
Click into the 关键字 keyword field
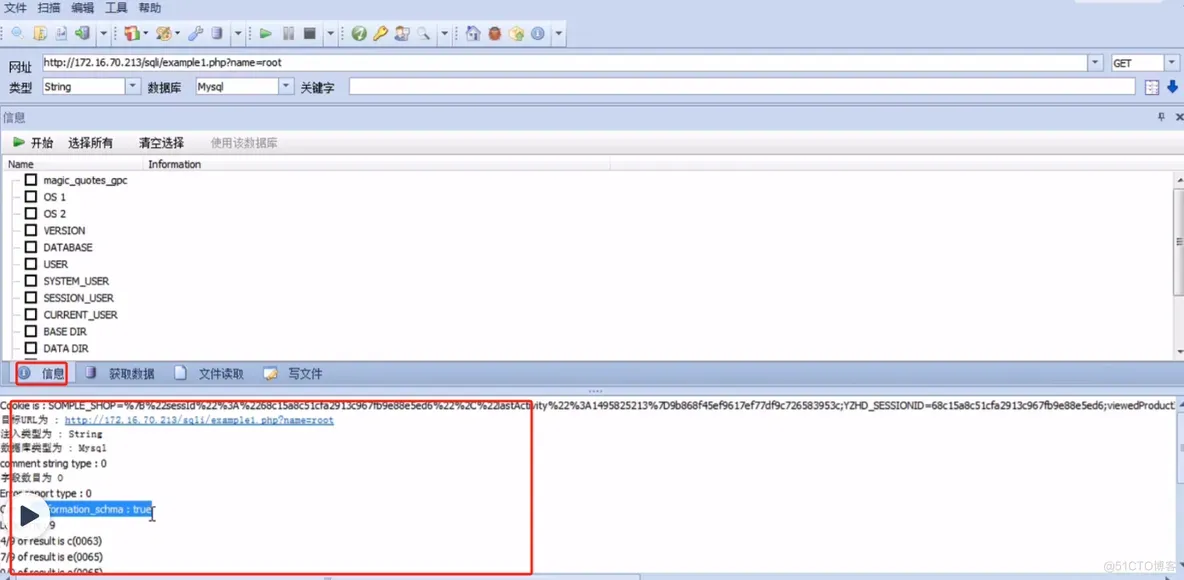point(742,87)
